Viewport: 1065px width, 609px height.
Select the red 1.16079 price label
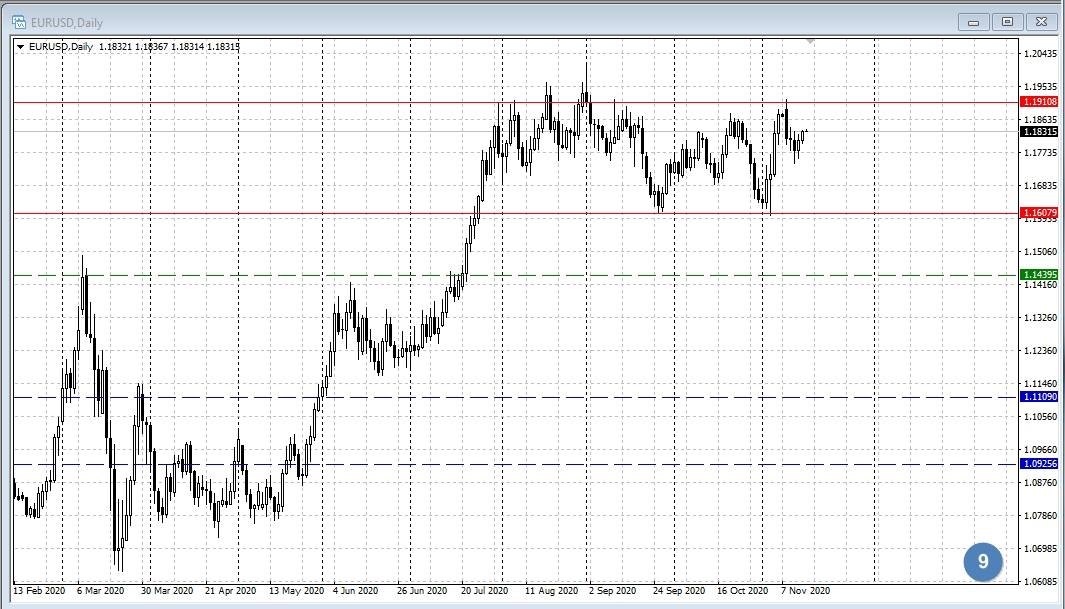pyautogui.click(x=1040, y=213)
